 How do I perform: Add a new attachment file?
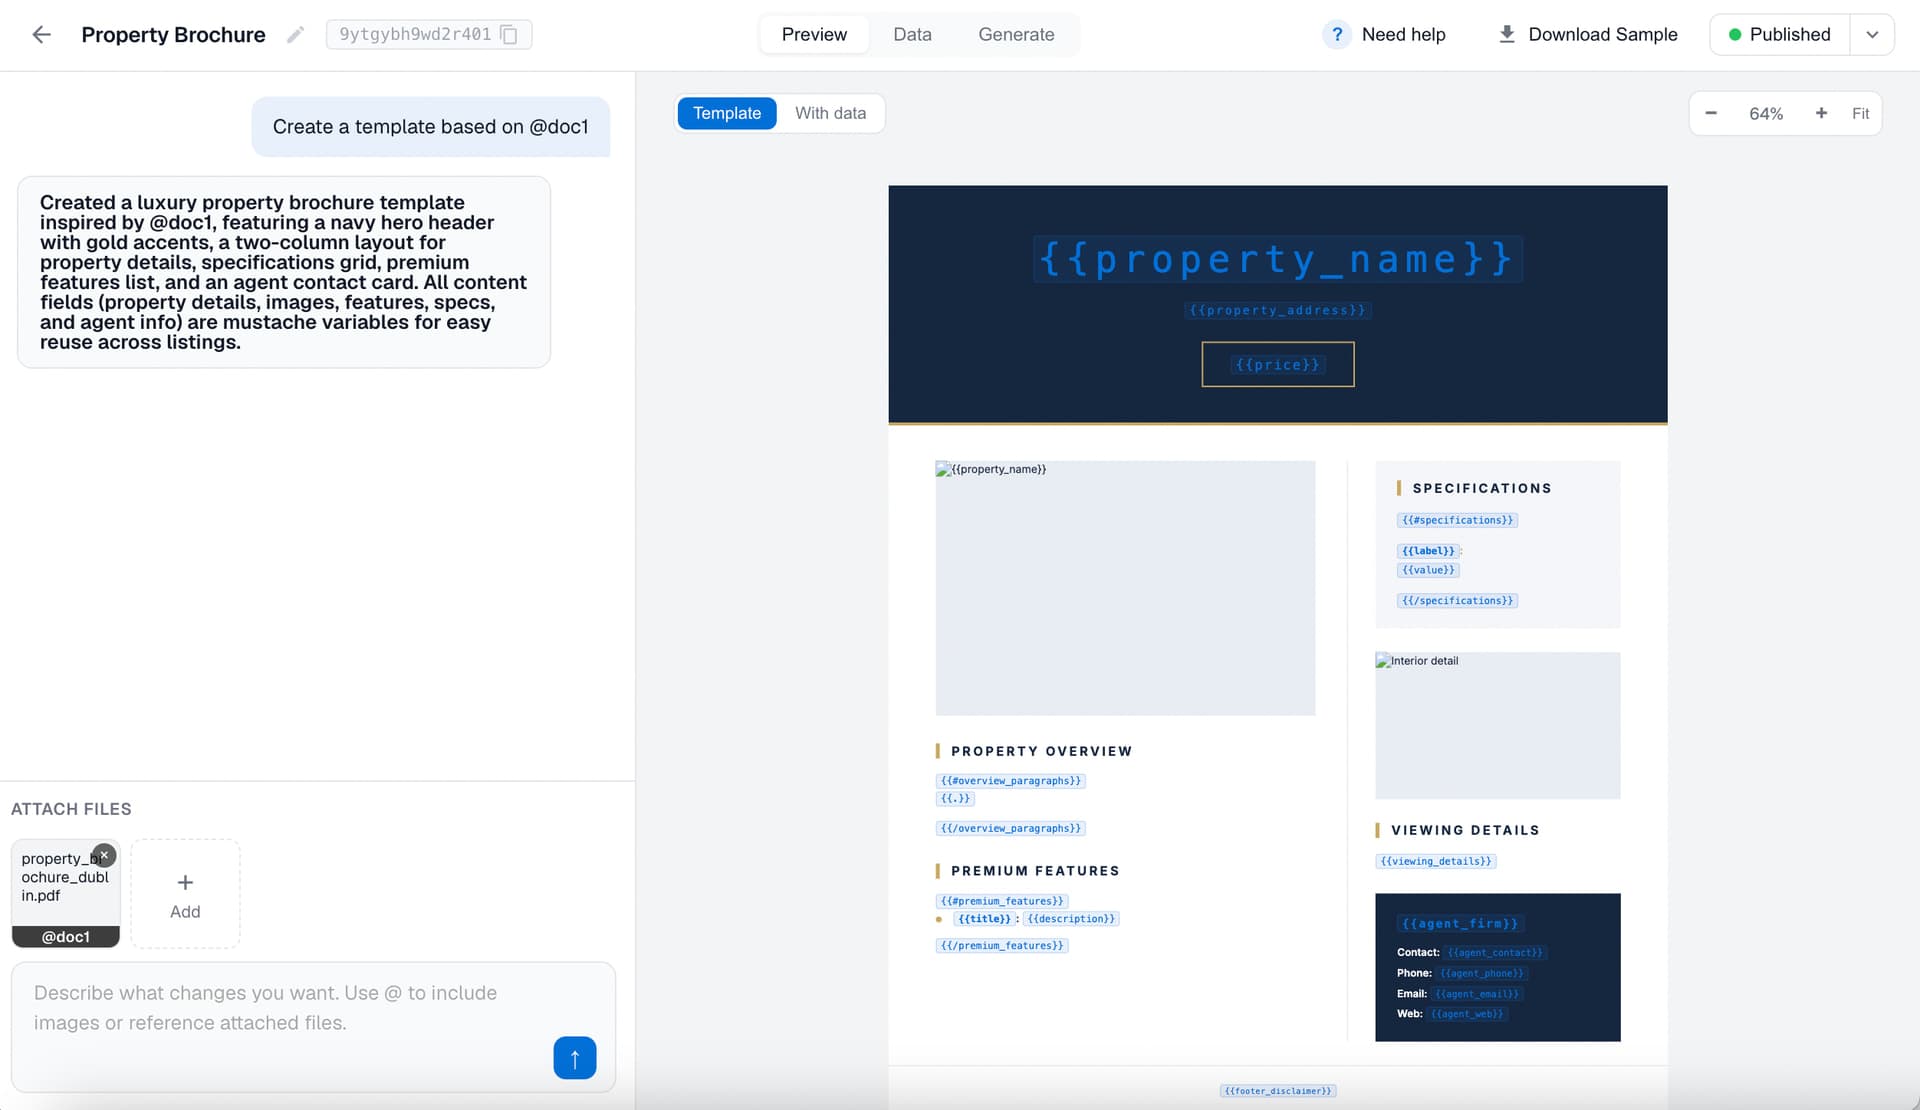[185, 895]
